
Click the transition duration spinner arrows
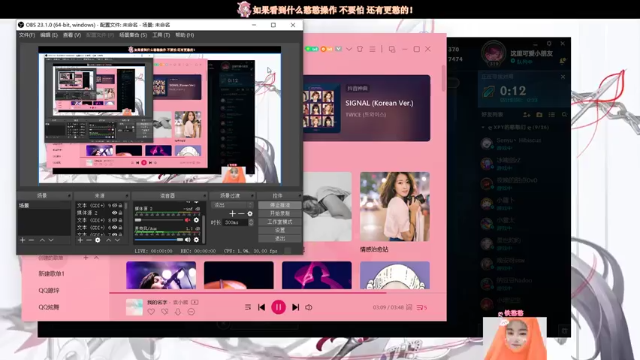click(251, 222)
